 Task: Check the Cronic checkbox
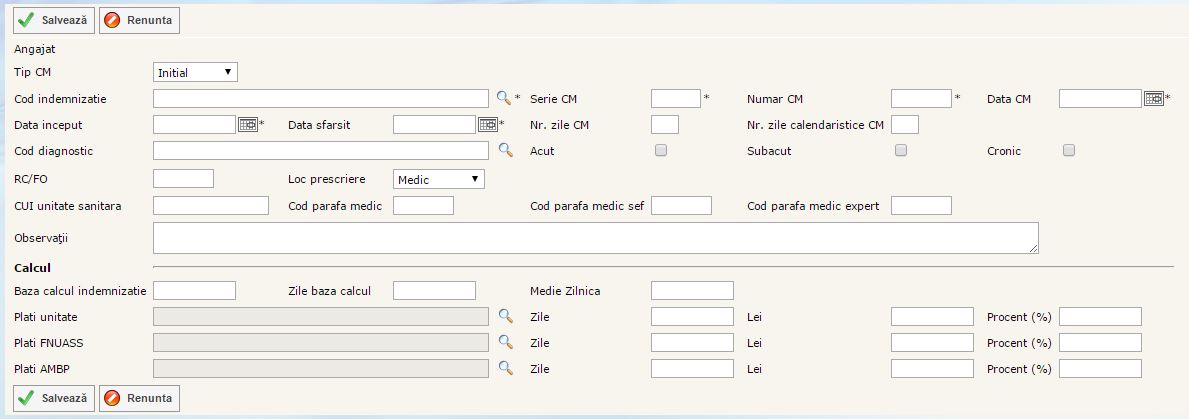(1068, 151)
